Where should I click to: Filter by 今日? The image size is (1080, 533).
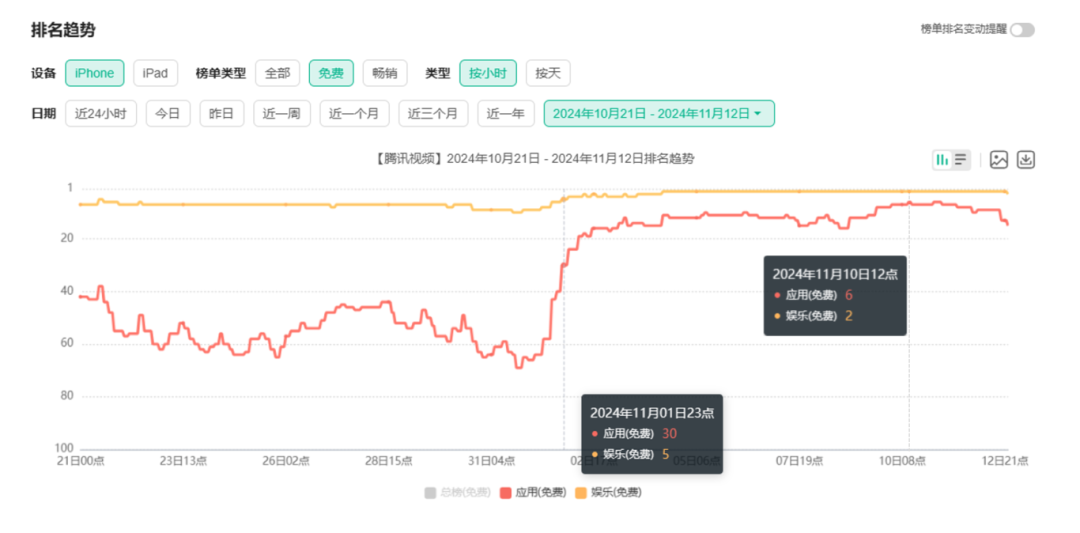click(168, 114)
